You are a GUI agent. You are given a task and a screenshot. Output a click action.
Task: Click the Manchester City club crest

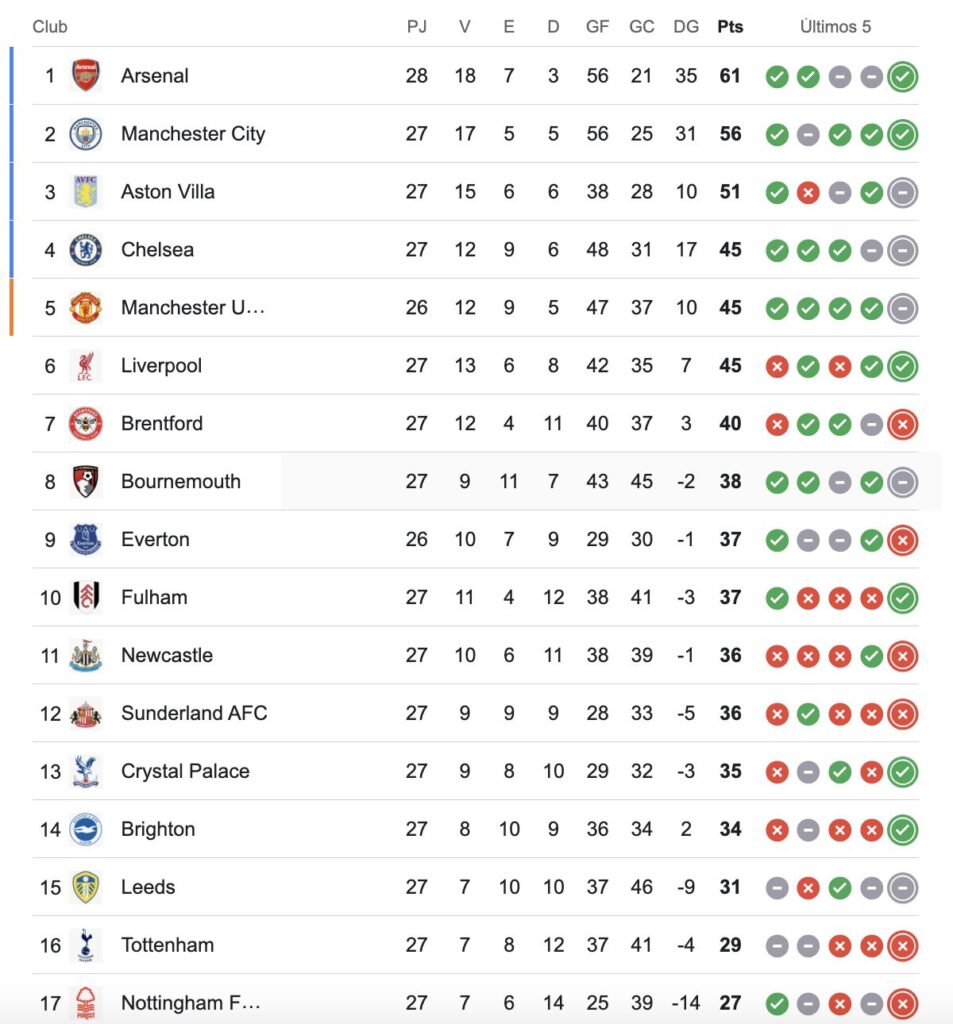coord(86,134)
